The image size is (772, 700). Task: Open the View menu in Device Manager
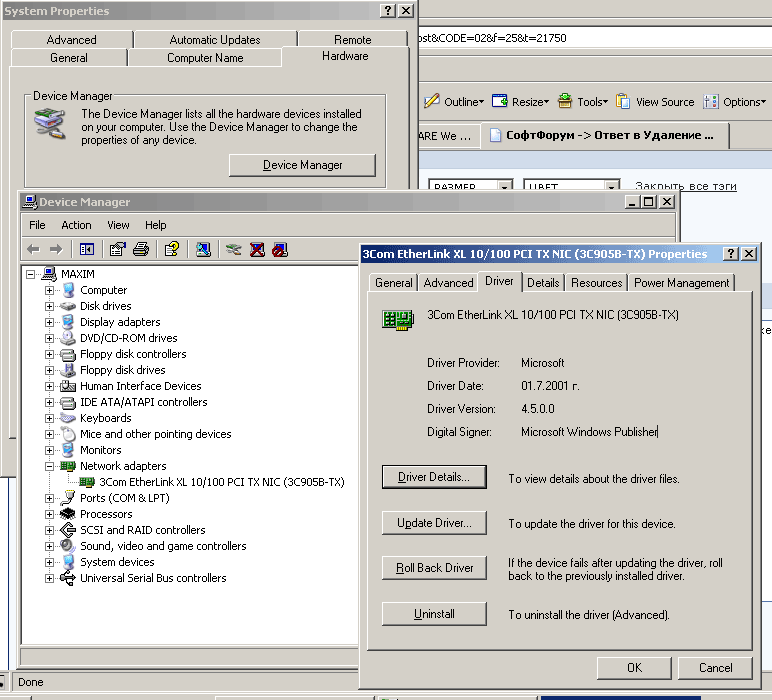118,225
